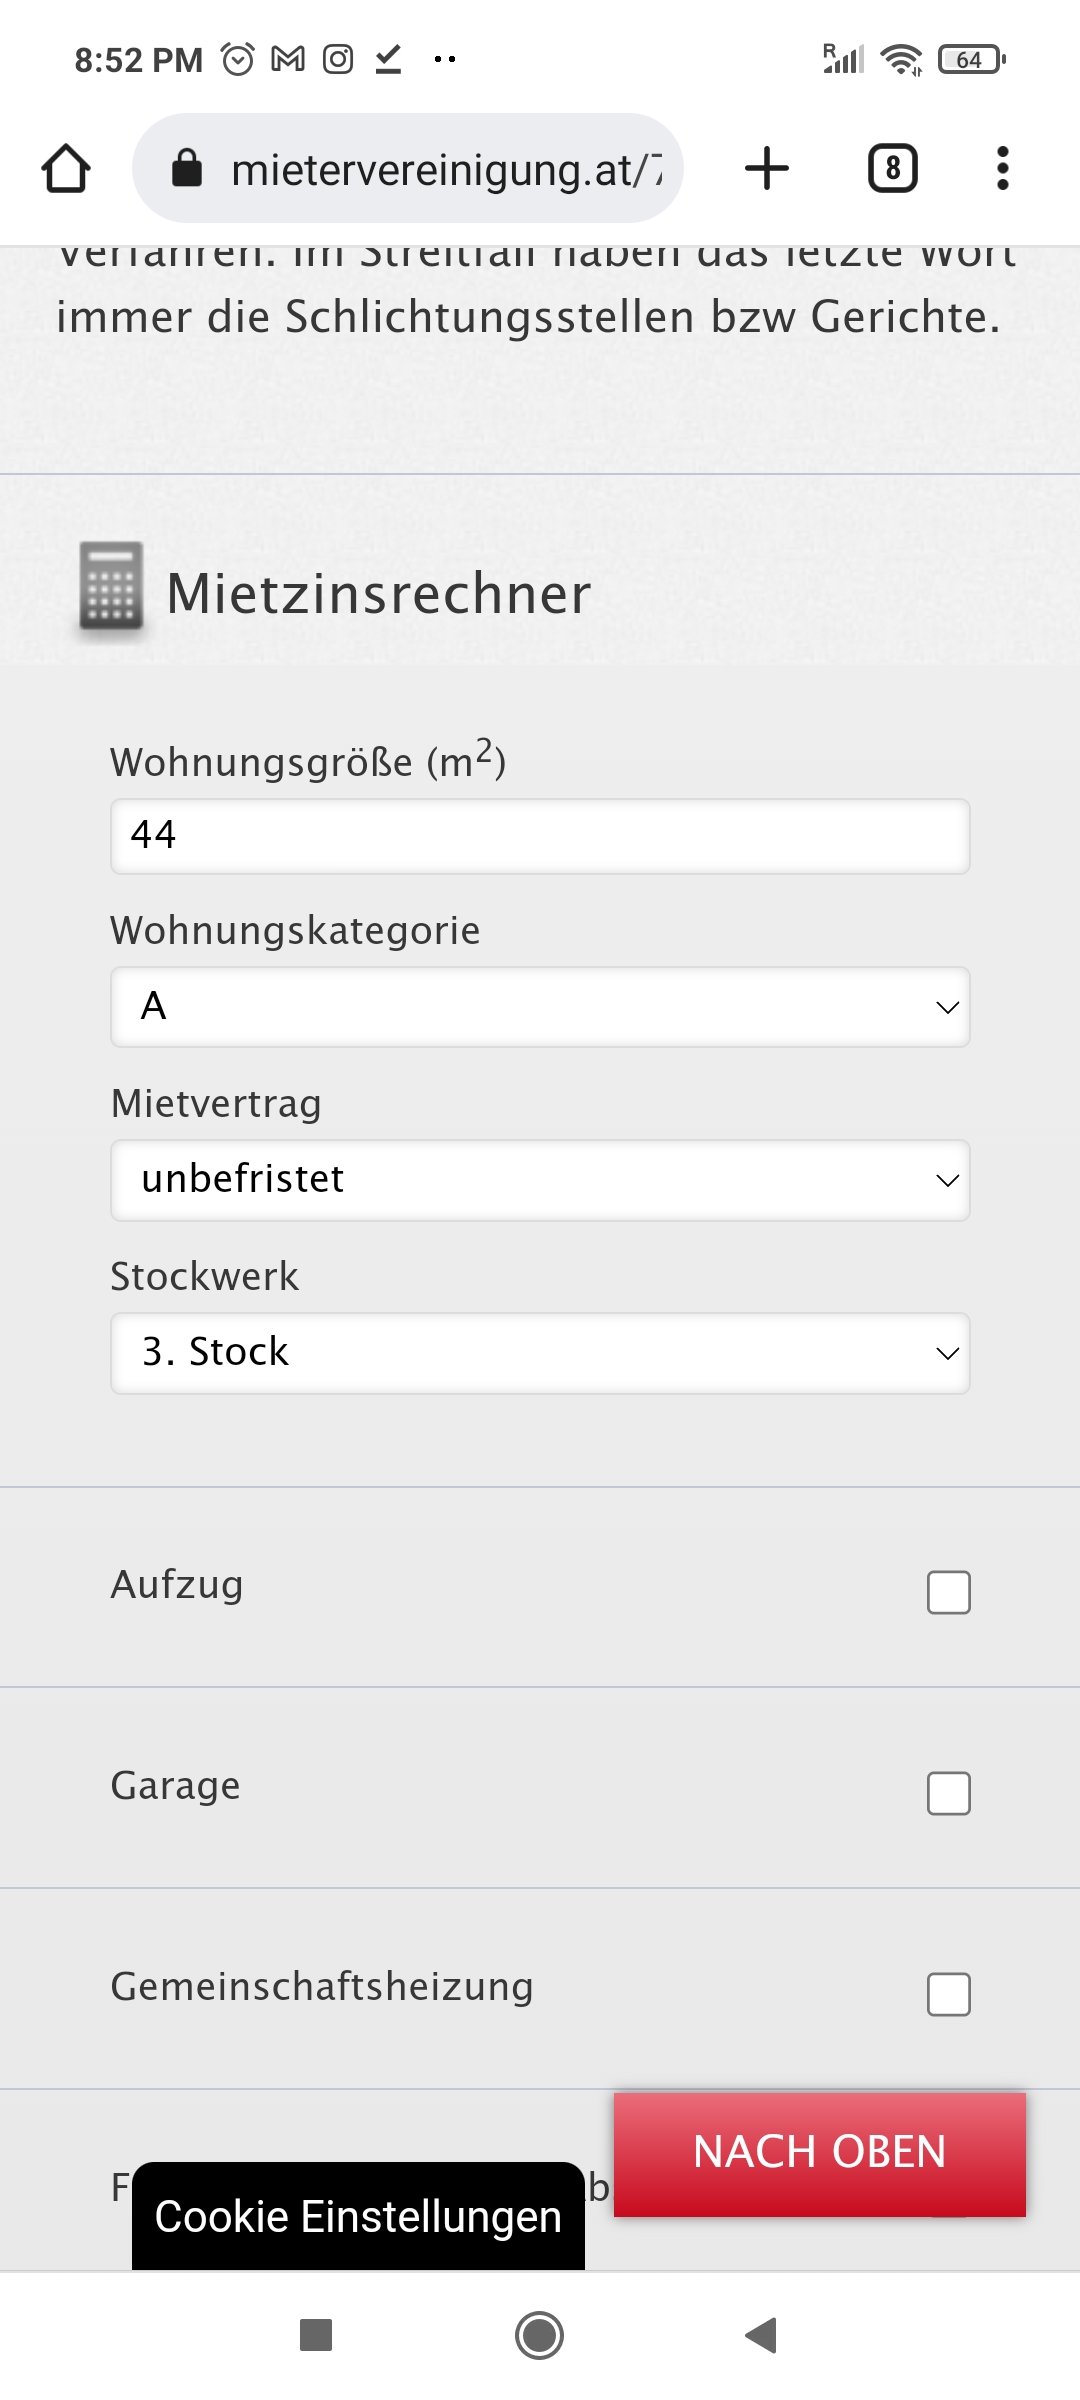
Task: Tap the mietervereinigung.at address bar
Action: pos(408,168)
